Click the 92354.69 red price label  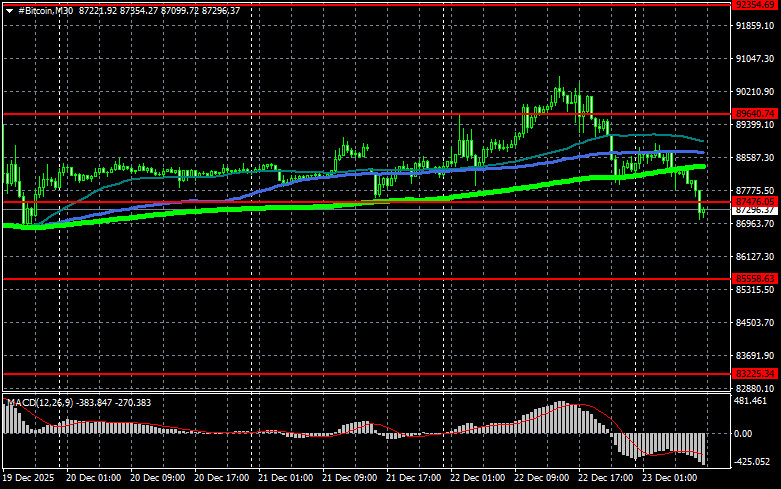coord(755,5)
